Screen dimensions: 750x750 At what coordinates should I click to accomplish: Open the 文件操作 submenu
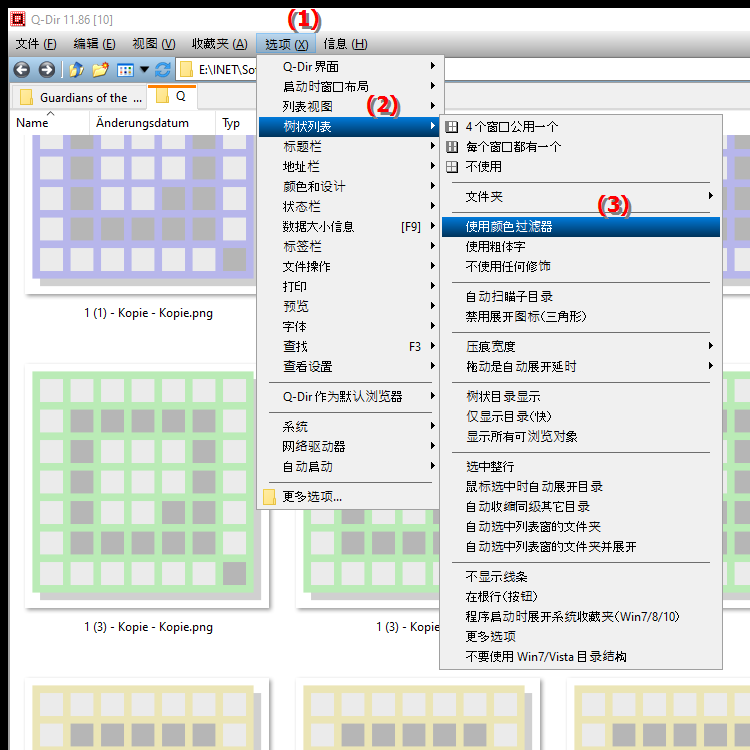(349, 266)
